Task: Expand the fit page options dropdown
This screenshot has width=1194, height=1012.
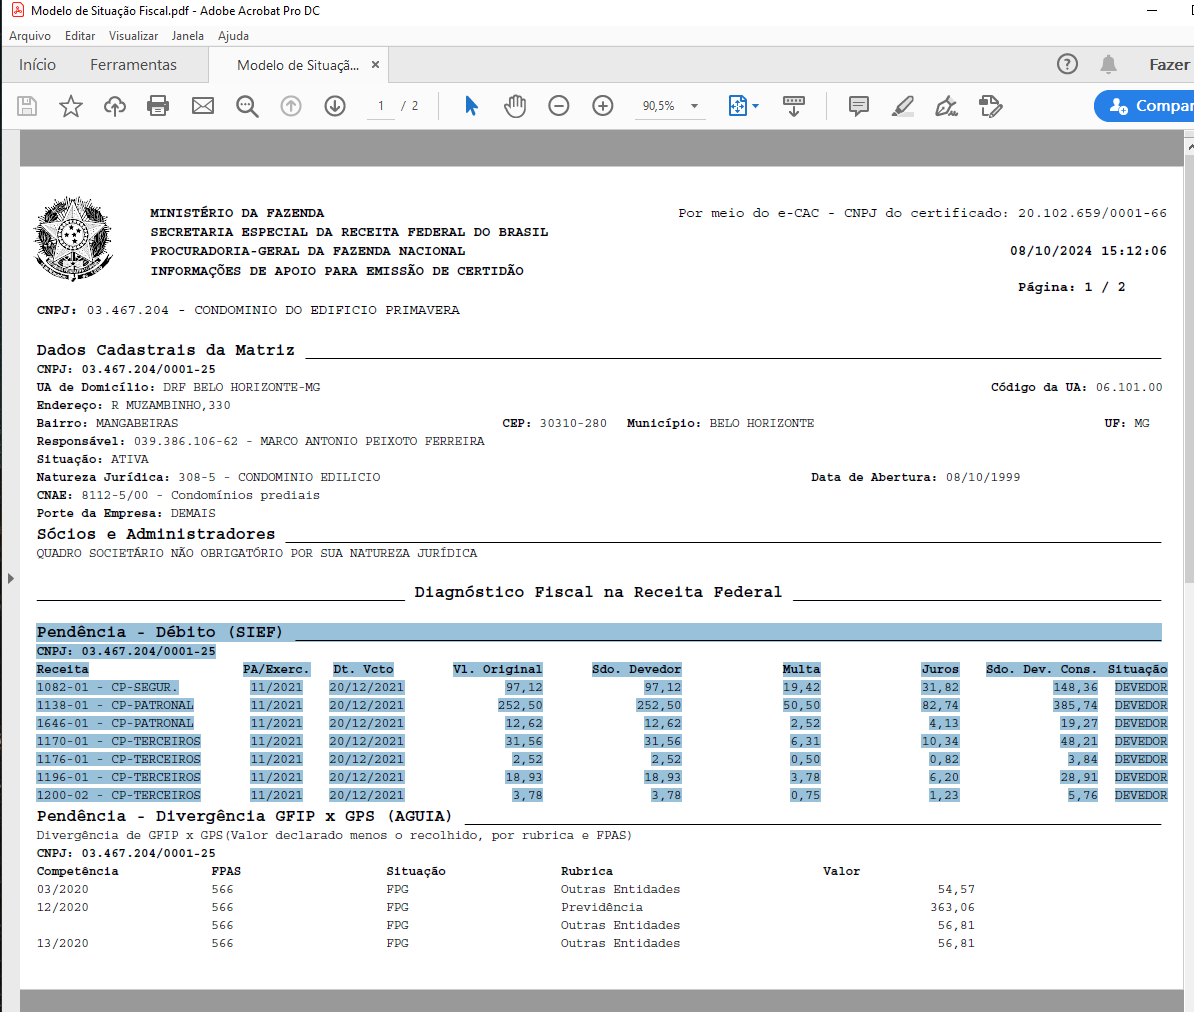Action: pyautogui.click(x=755, y=106)
